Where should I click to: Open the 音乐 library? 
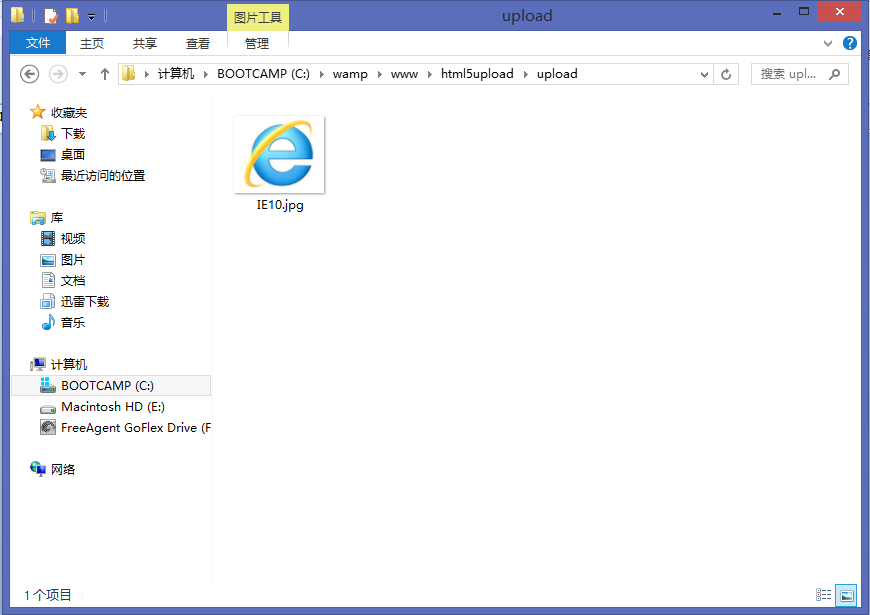(73, 322)
